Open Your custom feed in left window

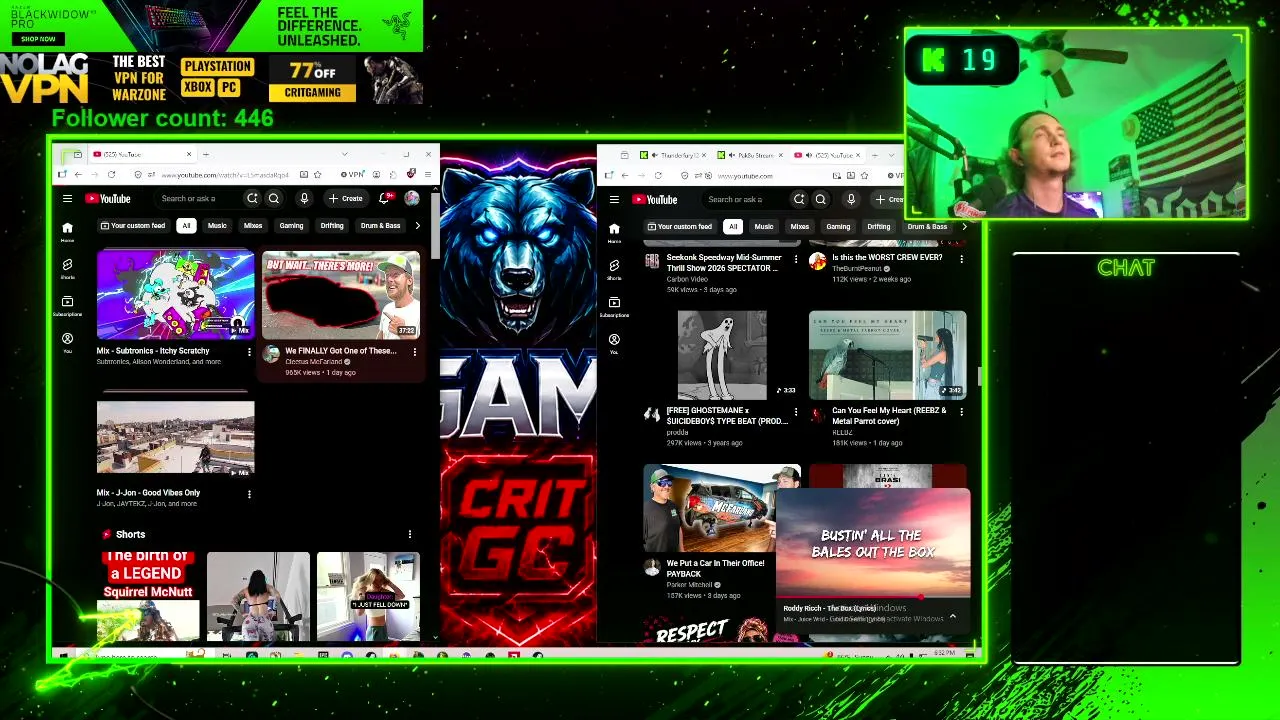point(132,226)
